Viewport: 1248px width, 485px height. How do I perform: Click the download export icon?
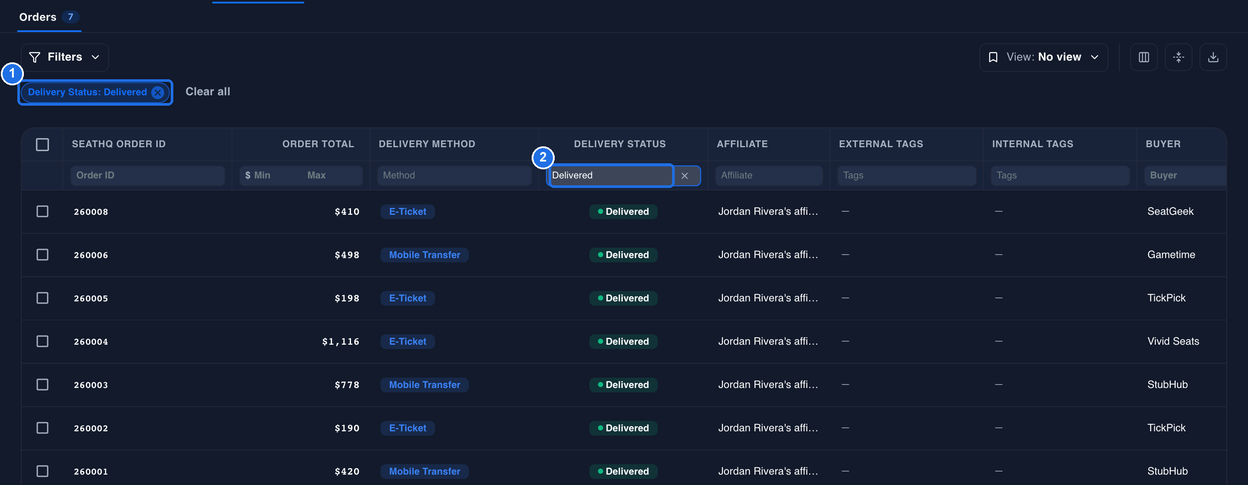tap(1213, 57)
